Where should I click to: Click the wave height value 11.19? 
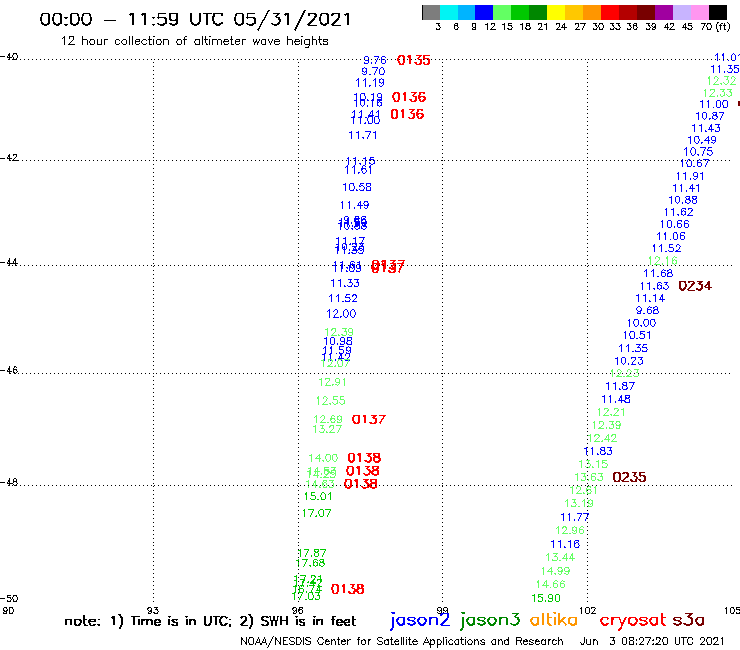(370, 83)
